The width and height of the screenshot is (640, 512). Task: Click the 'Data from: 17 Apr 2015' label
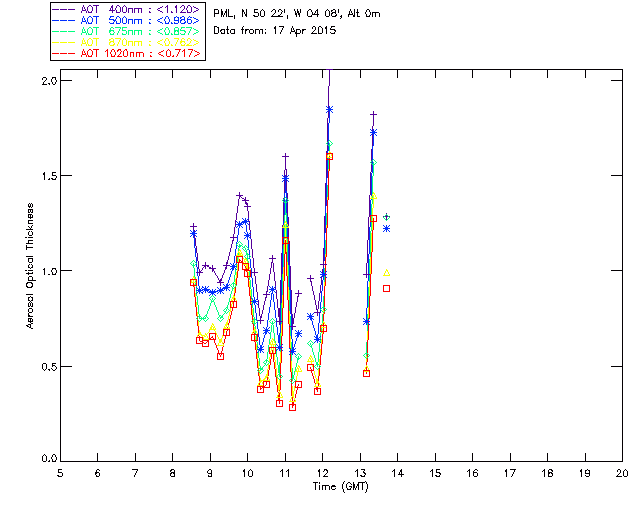(x=275, y=31)
